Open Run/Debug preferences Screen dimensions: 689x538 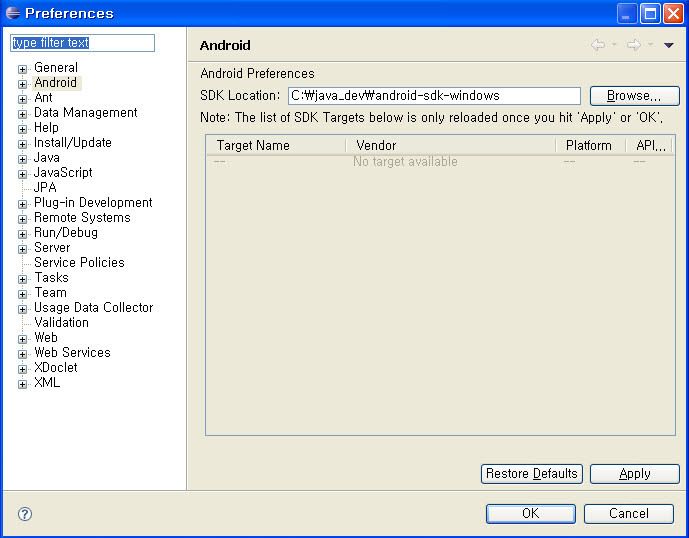pyautogui.click(x=66, y=233)
